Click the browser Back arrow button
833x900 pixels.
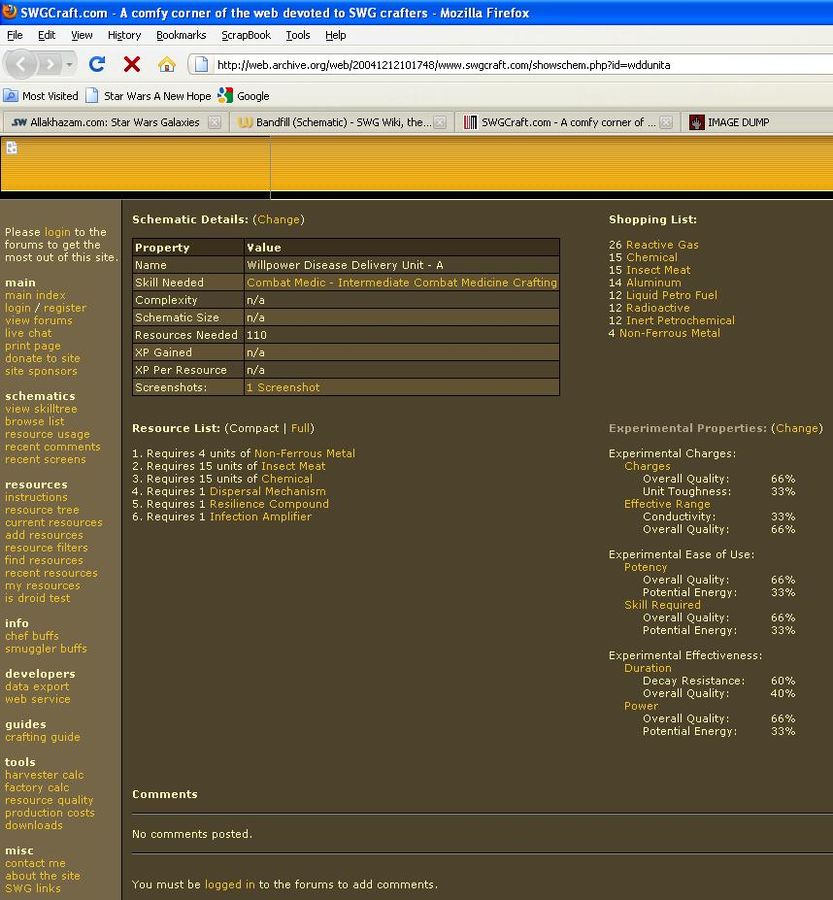[22, 64]
